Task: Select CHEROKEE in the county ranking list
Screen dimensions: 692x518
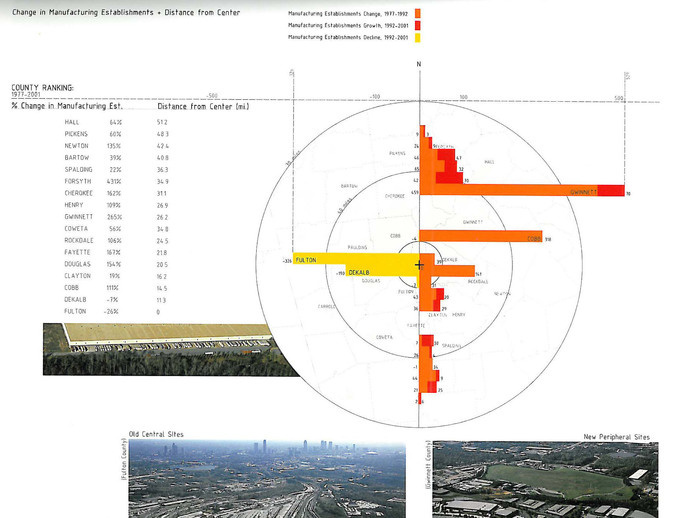Action: 79,193
